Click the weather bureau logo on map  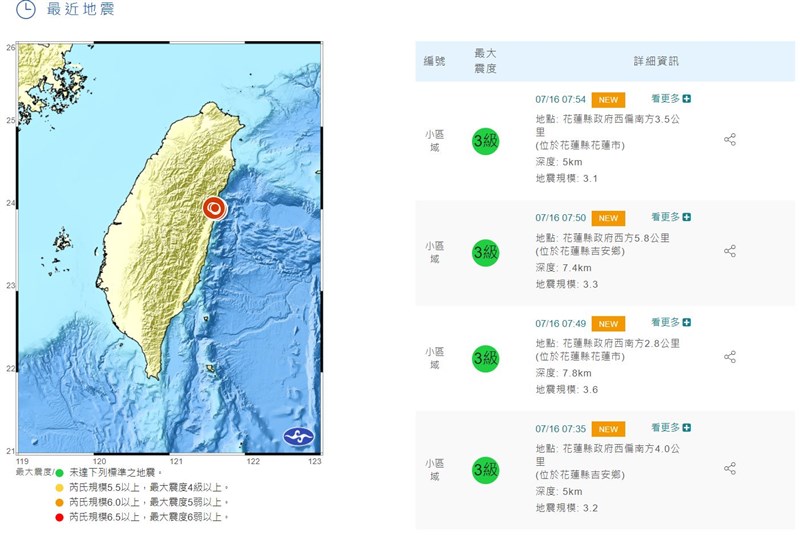point(297,436)
